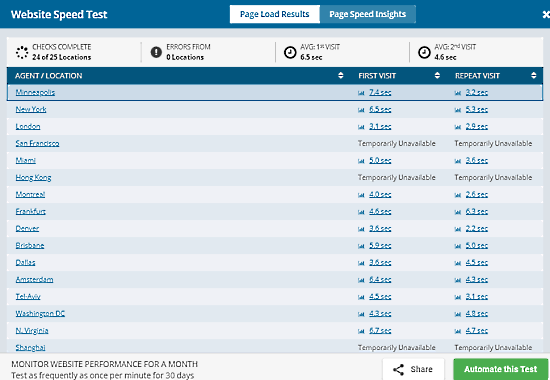Open the Miami location link
The image size is (550, 380).
[26, 160]
